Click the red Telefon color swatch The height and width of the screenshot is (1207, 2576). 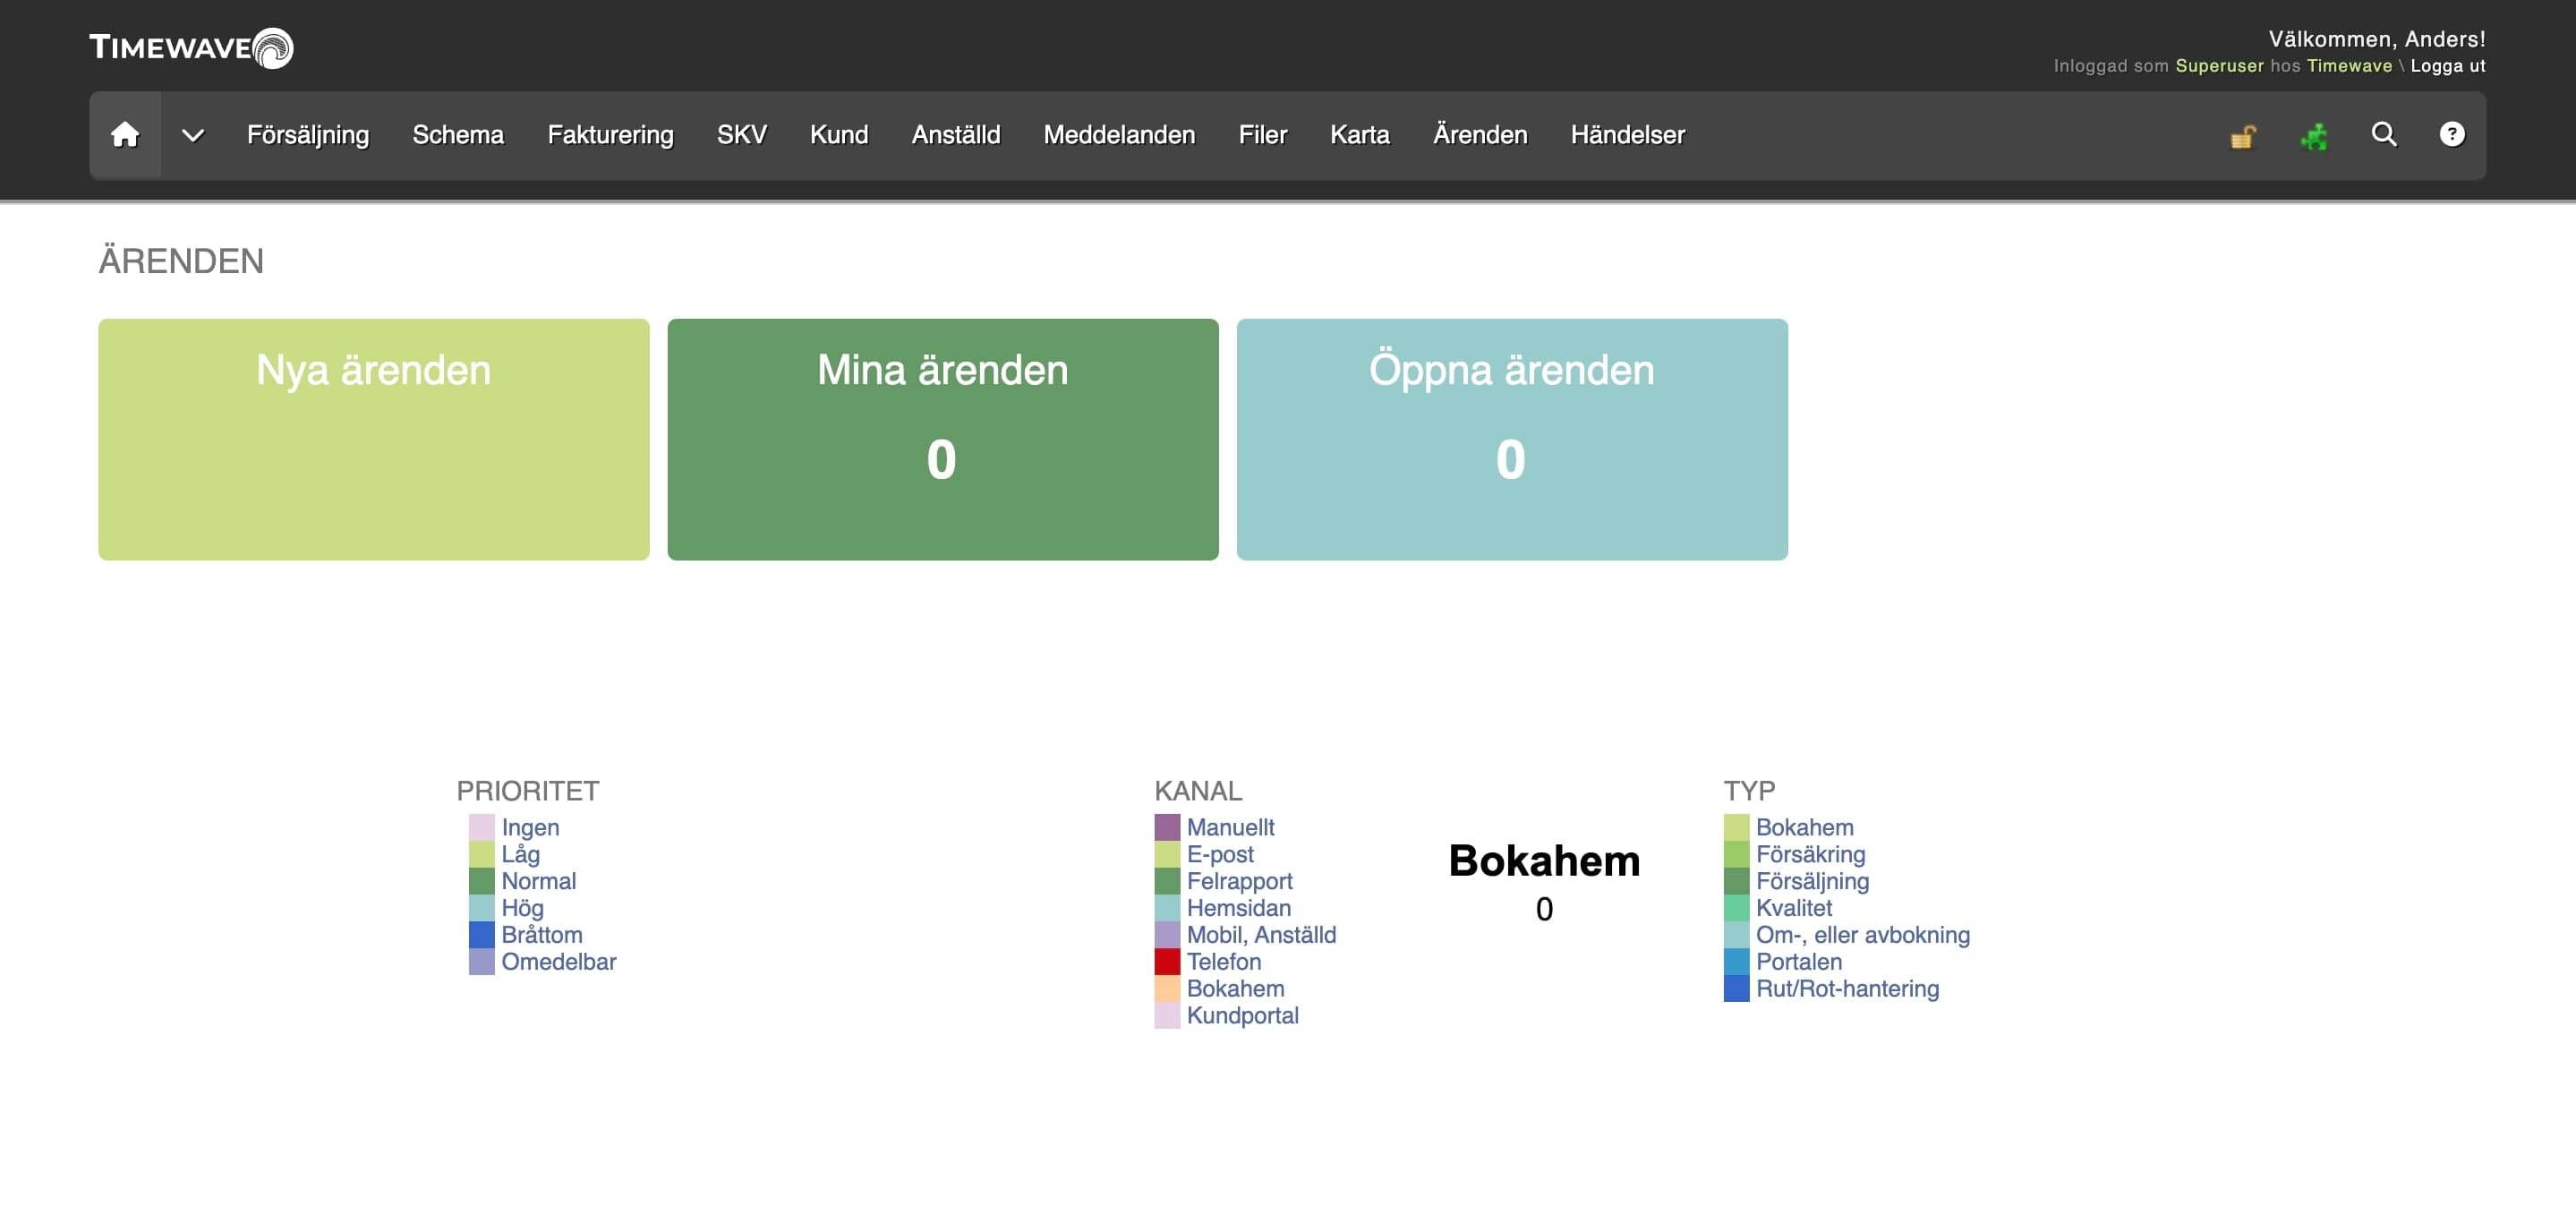pos(1167,962)
